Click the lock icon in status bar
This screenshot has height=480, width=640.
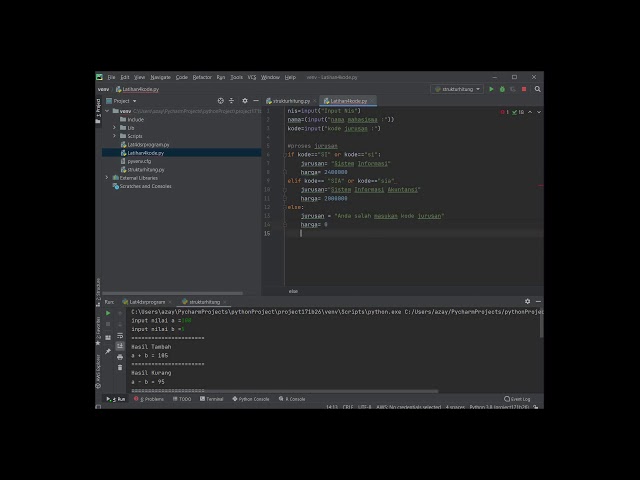[x=536, y=407]
